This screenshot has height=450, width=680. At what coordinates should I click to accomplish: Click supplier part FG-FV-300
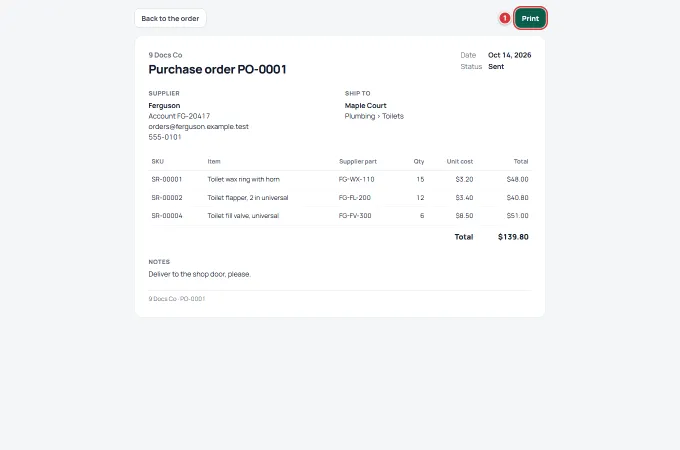point(355,215)
